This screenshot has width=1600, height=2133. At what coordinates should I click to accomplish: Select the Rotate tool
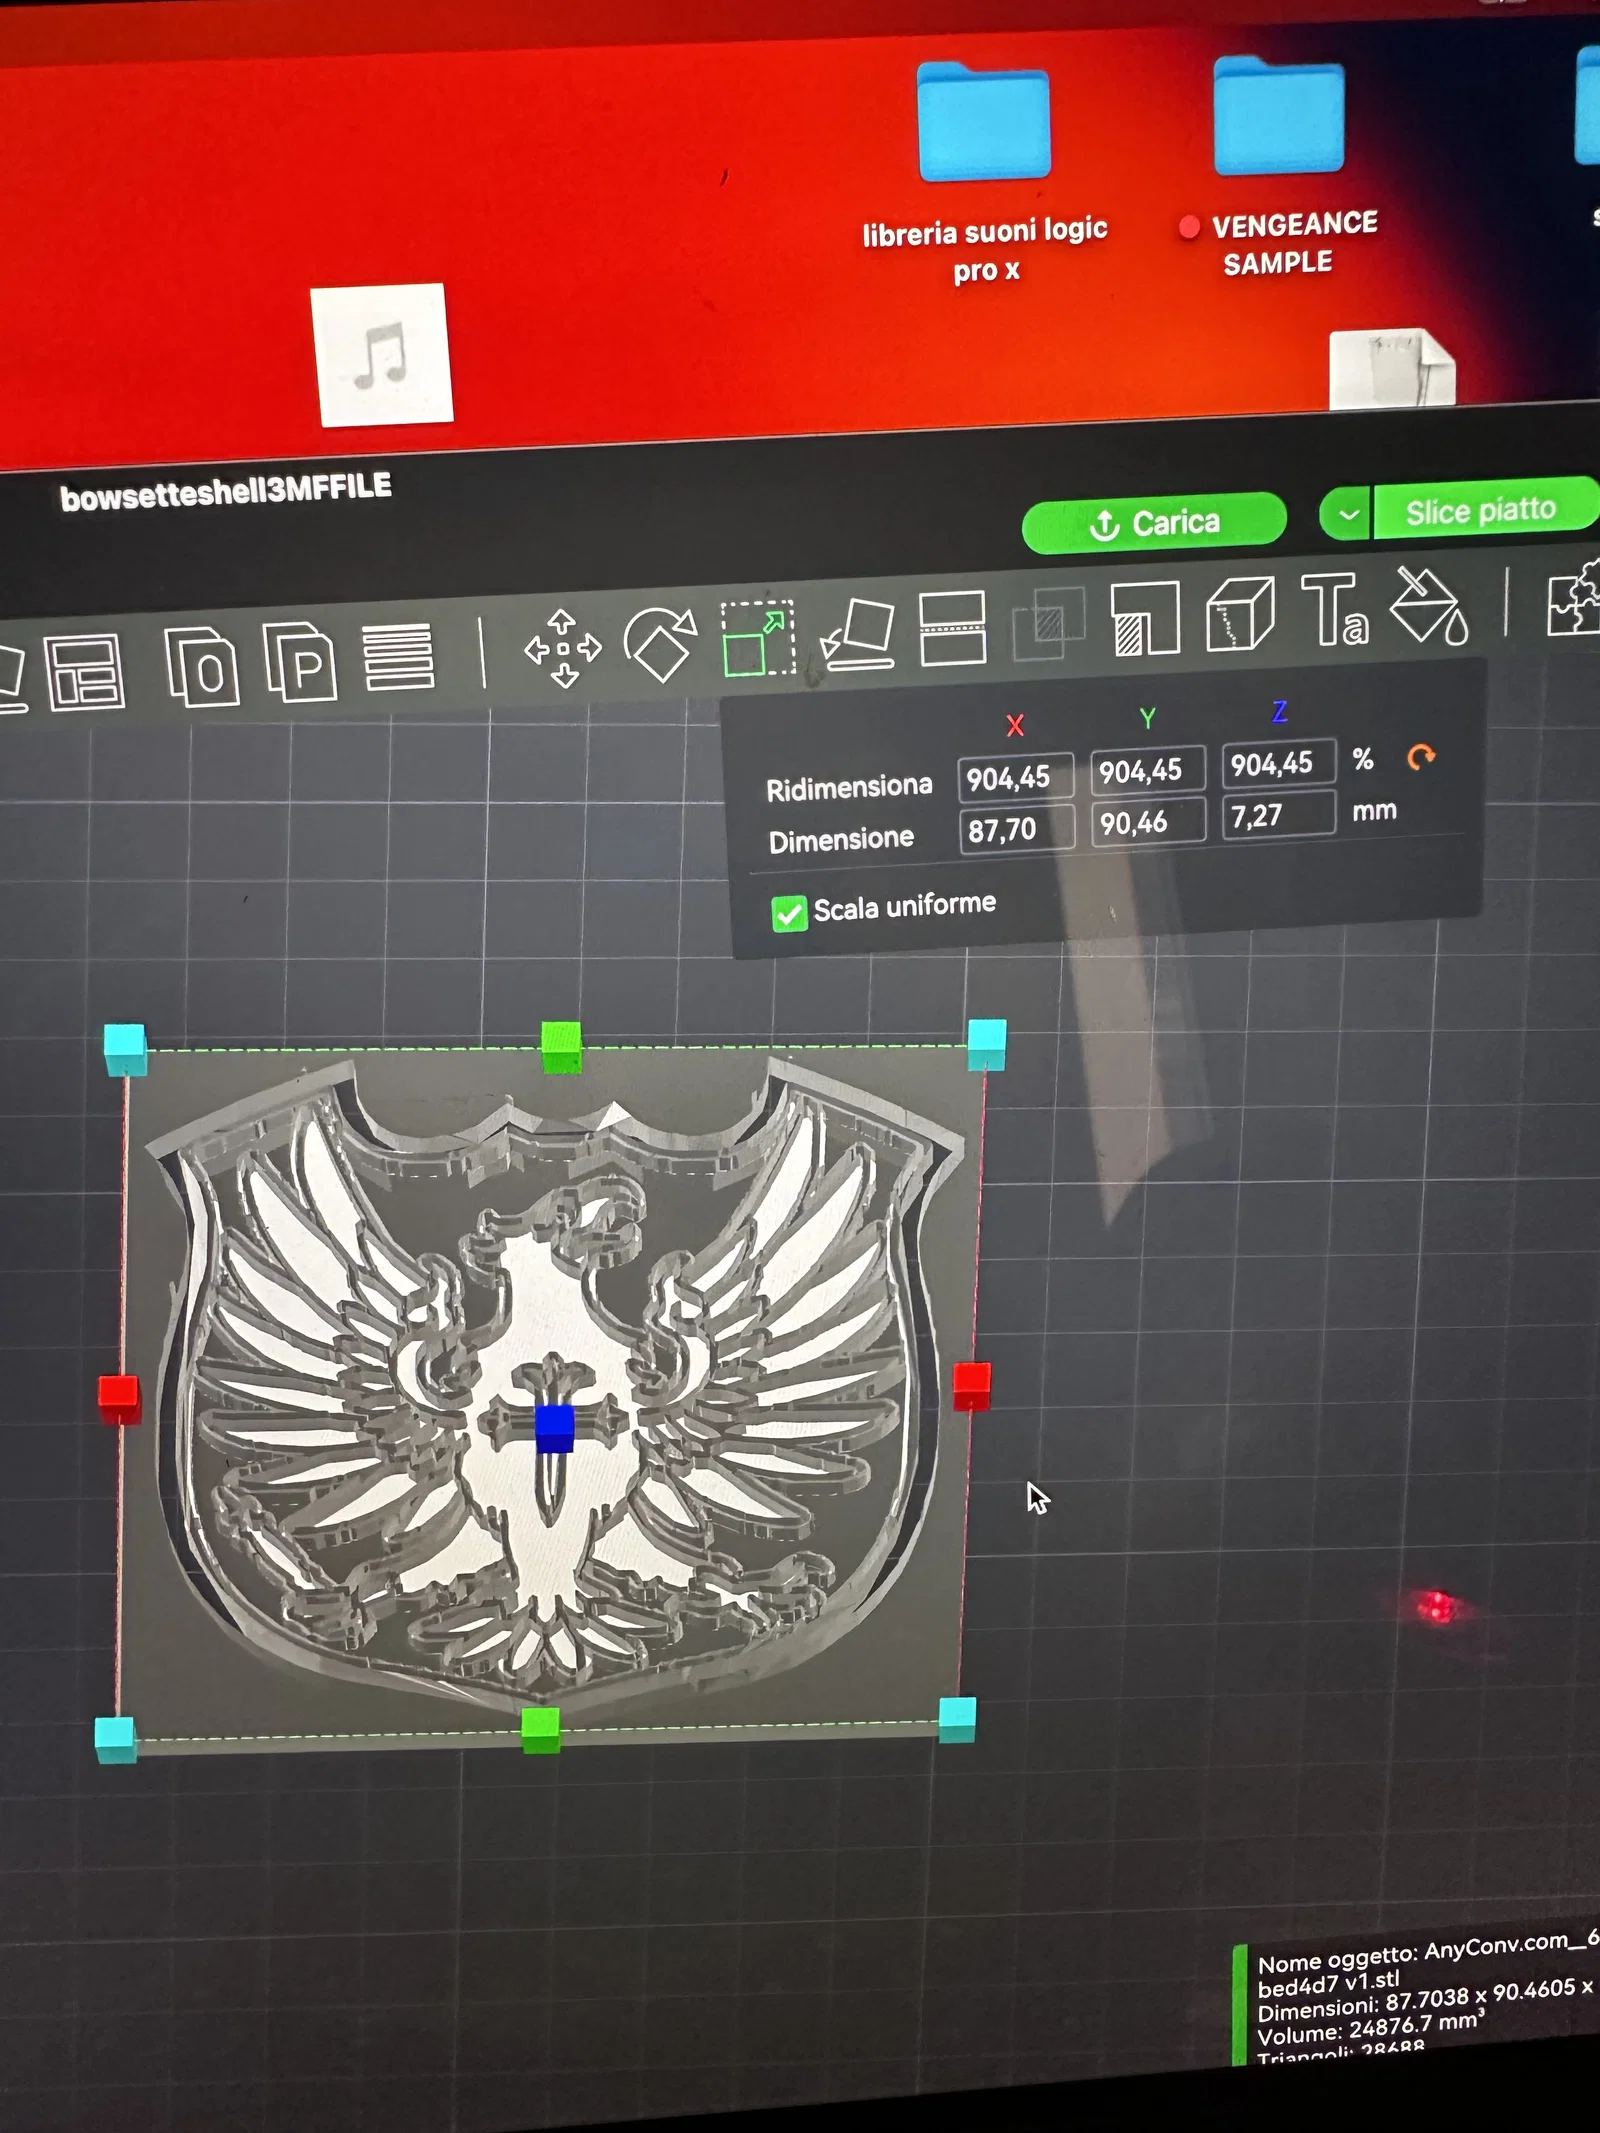tap(659, 645)
